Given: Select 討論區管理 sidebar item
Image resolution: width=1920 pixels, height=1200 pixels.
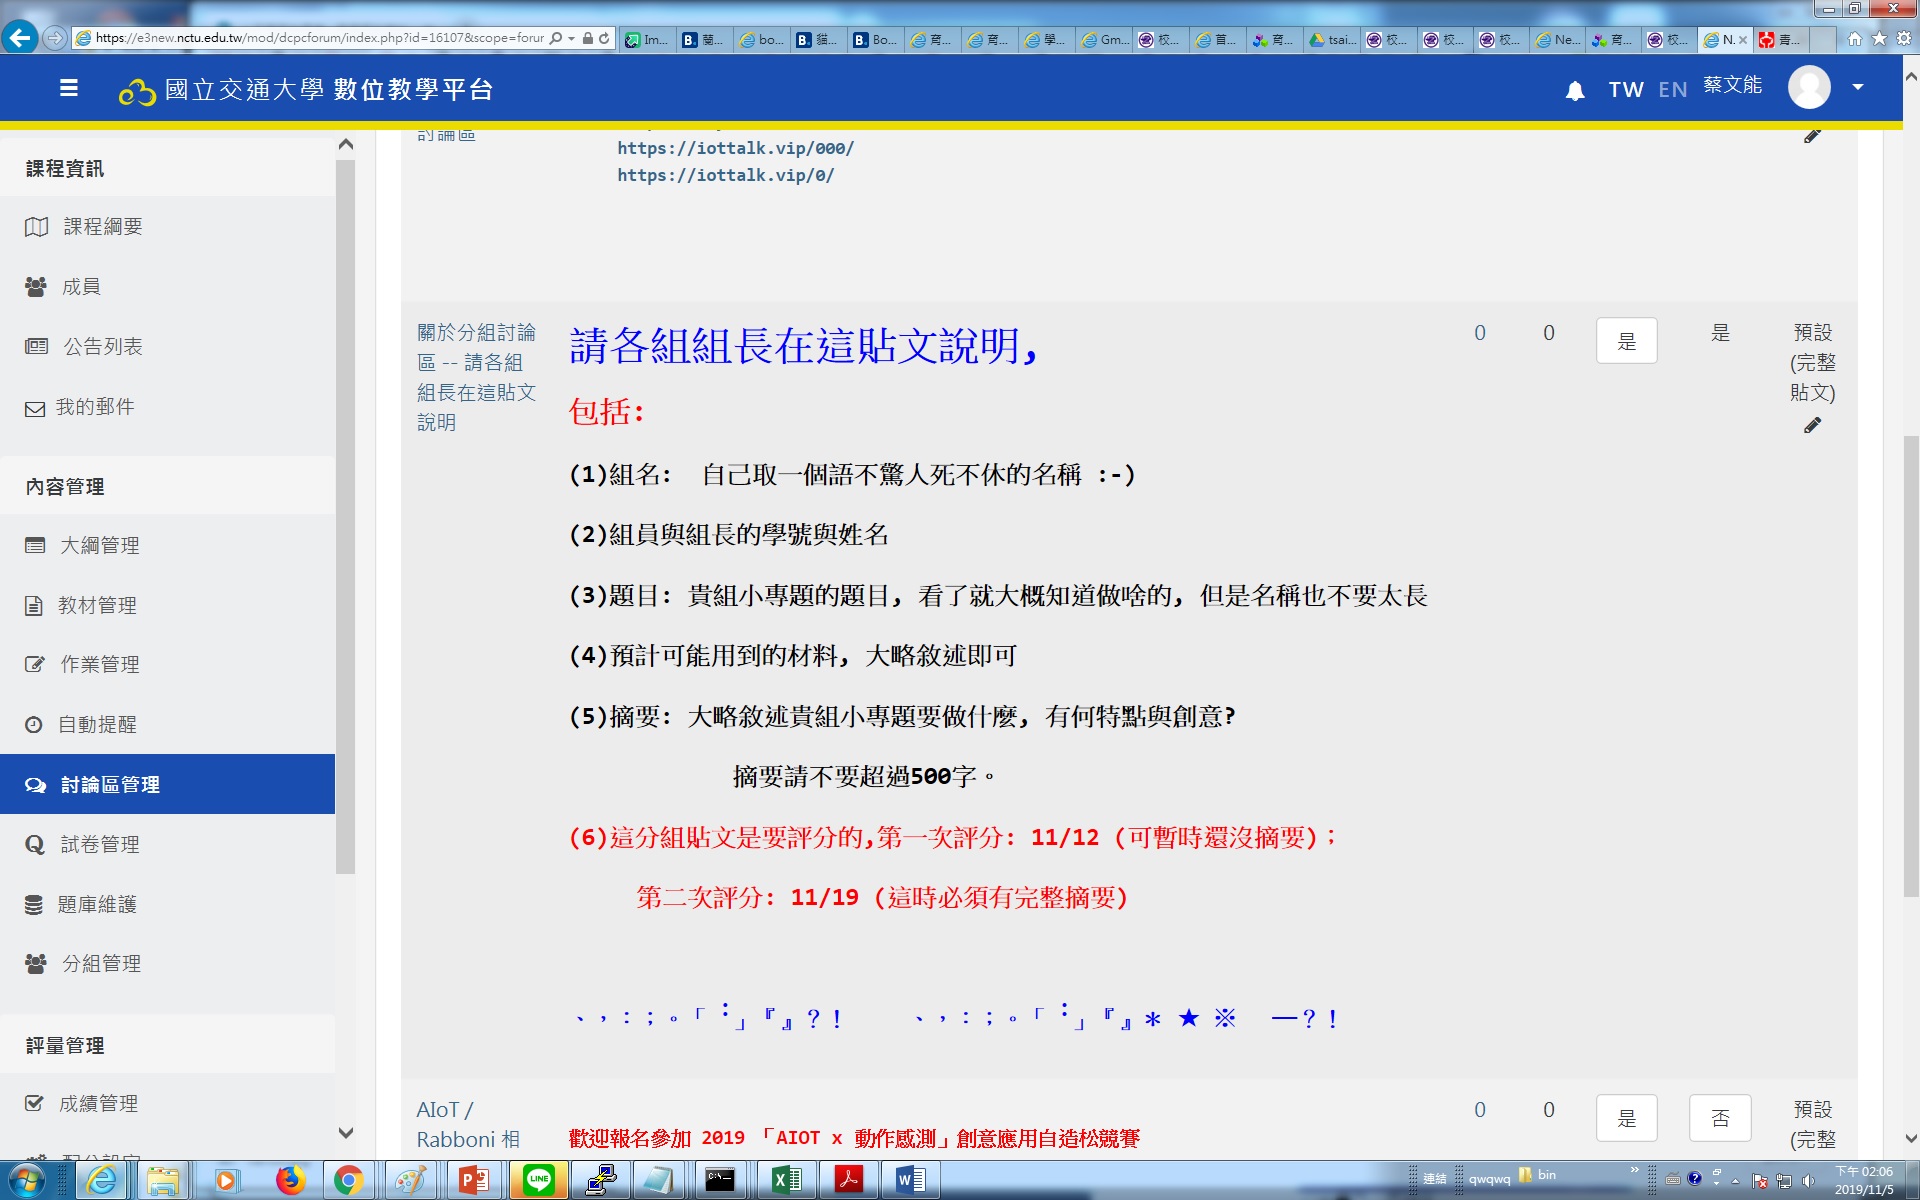Looking at the screenshot, I should [167, 784].
